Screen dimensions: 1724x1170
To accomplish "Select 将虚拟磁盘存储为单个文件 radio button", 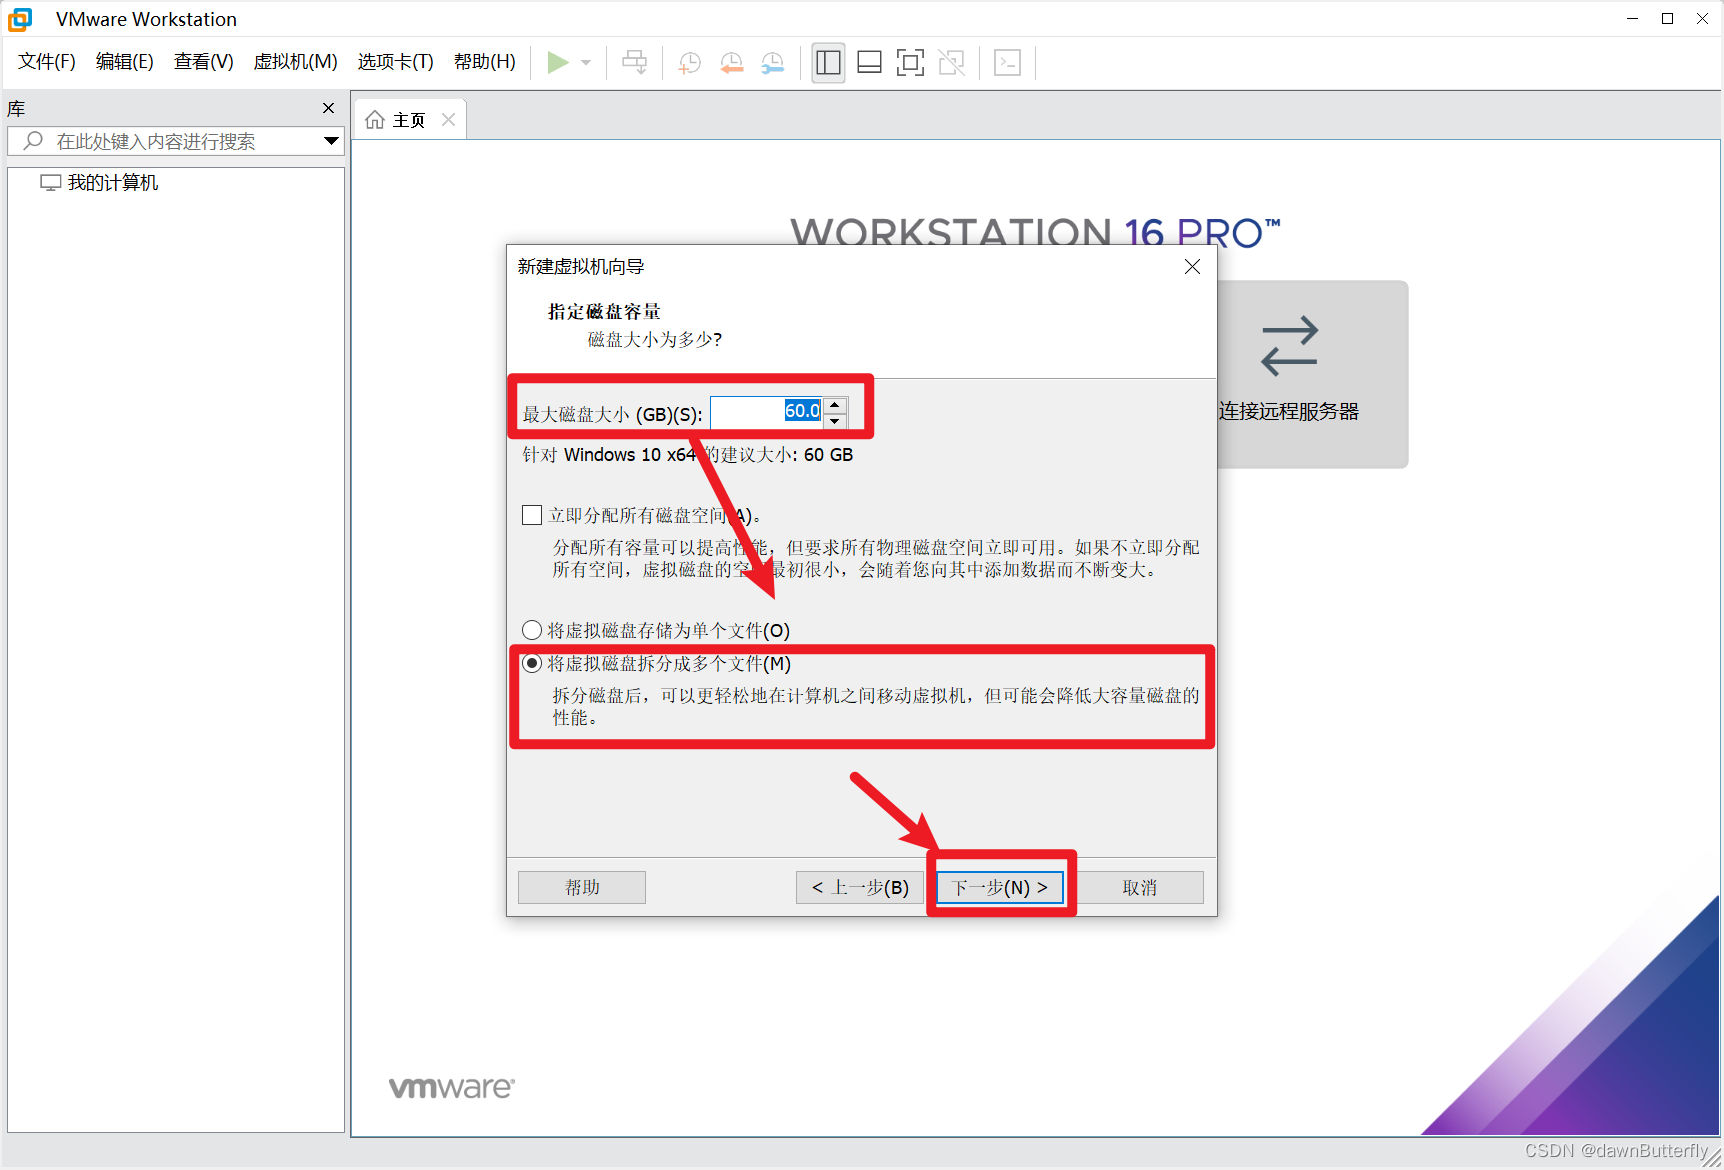I will coord(532,630).
